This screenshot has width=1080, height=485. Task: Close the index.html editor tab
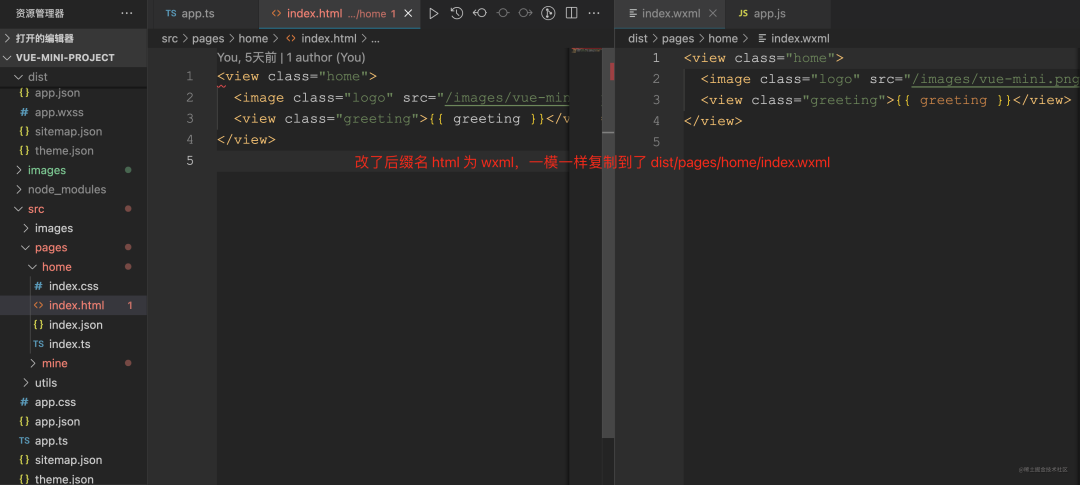click(408, 14)
